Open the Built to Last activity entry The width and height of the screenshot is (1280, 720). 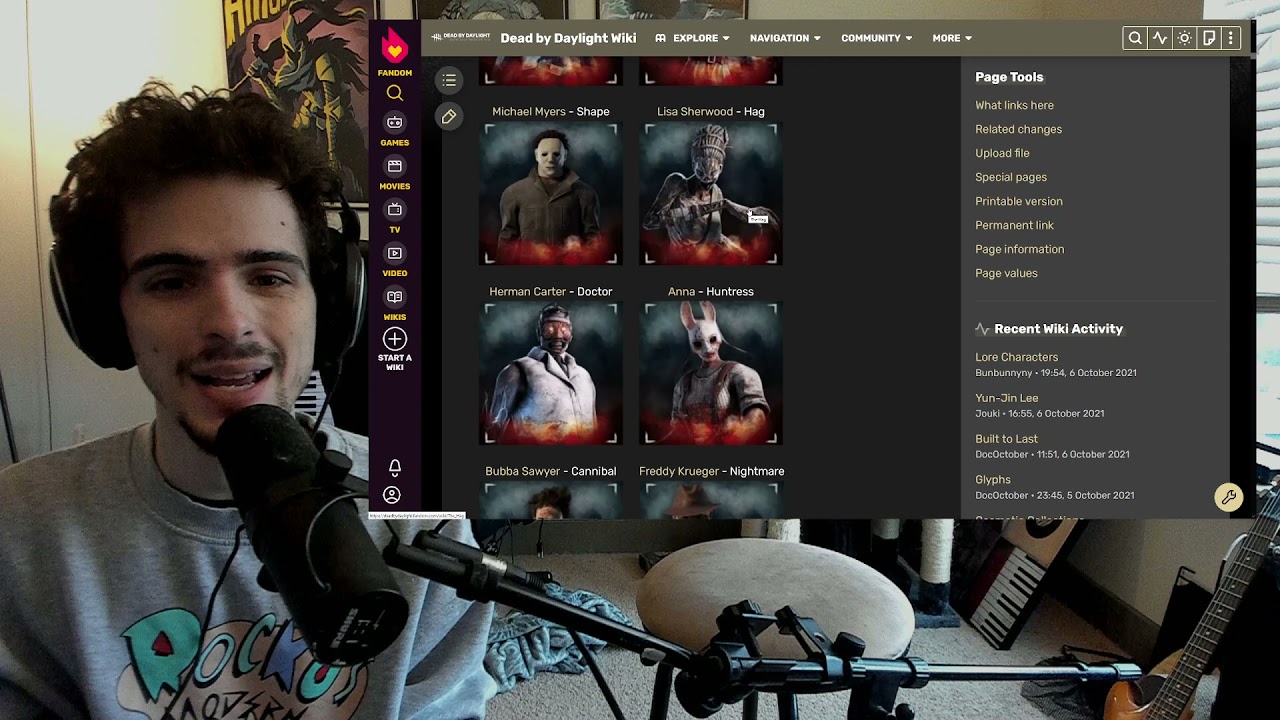[1006, 439]
